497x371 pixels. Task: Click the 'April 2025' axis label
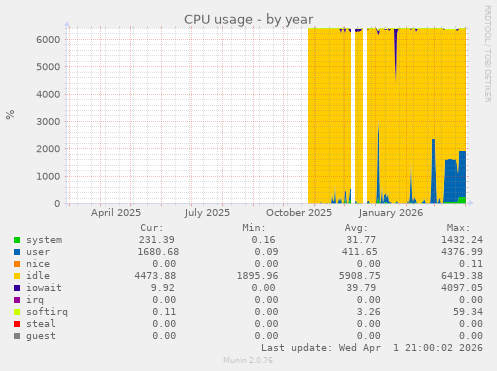coord(116,213)
